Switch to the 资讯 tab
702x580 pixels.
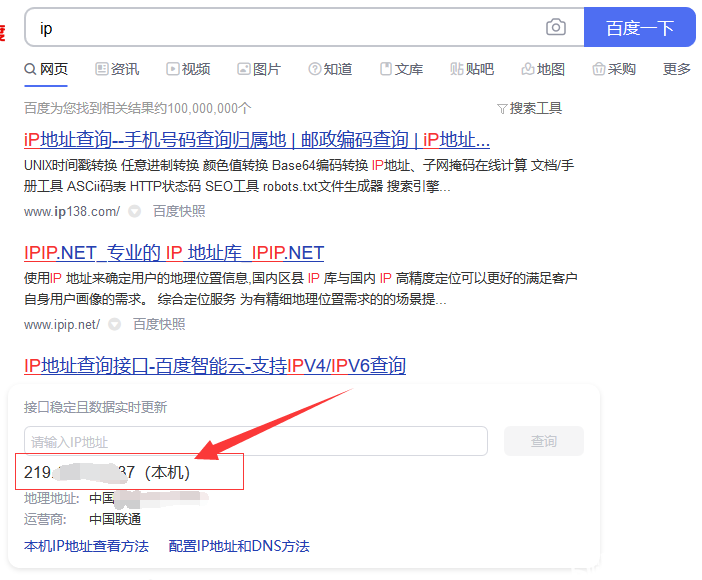[x=117, y=69]
